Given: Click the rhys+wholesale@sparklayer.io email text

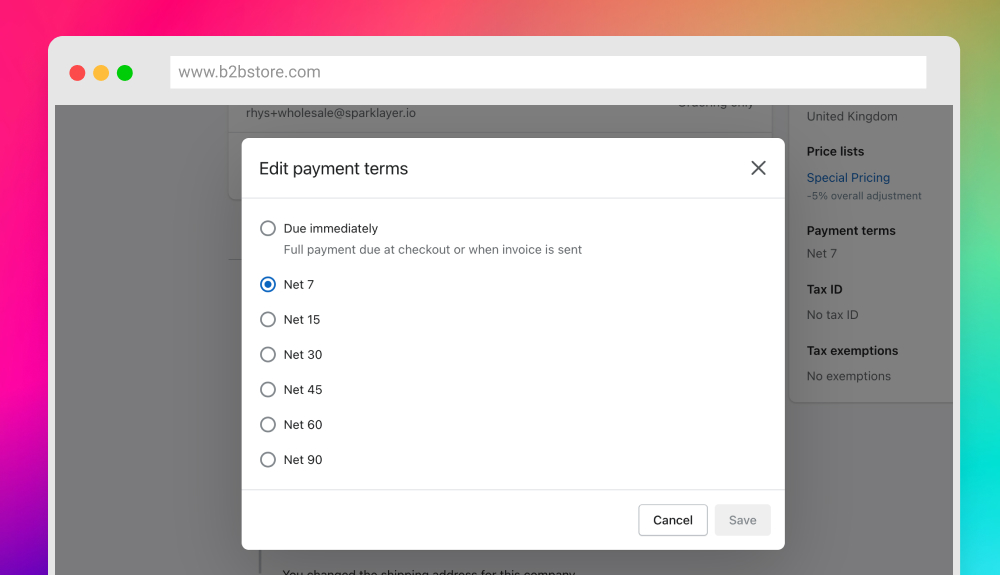Looking at the screenshot, I should click(x=330, y=113).
